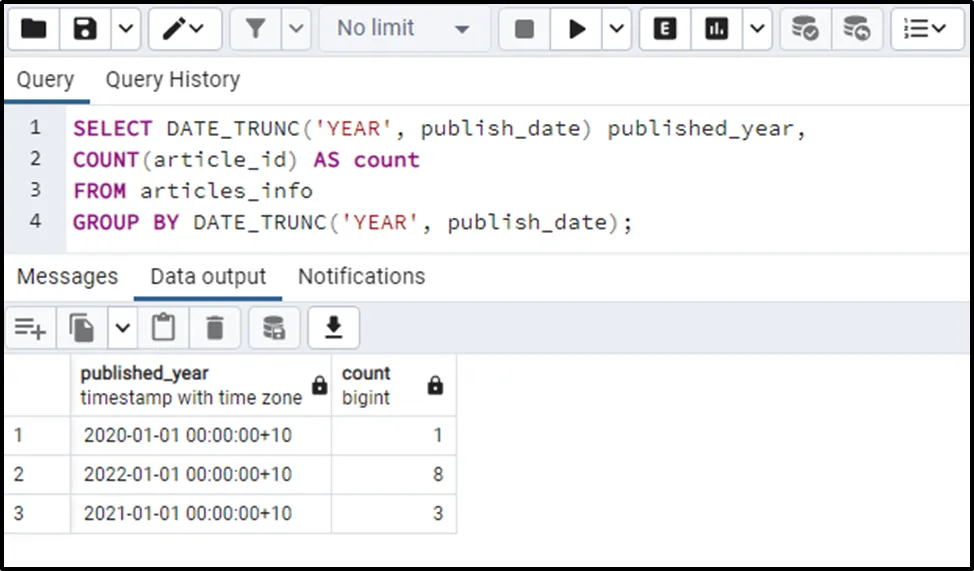
Task: Click the Save data changes icon
Action: (x=273, y=327)
